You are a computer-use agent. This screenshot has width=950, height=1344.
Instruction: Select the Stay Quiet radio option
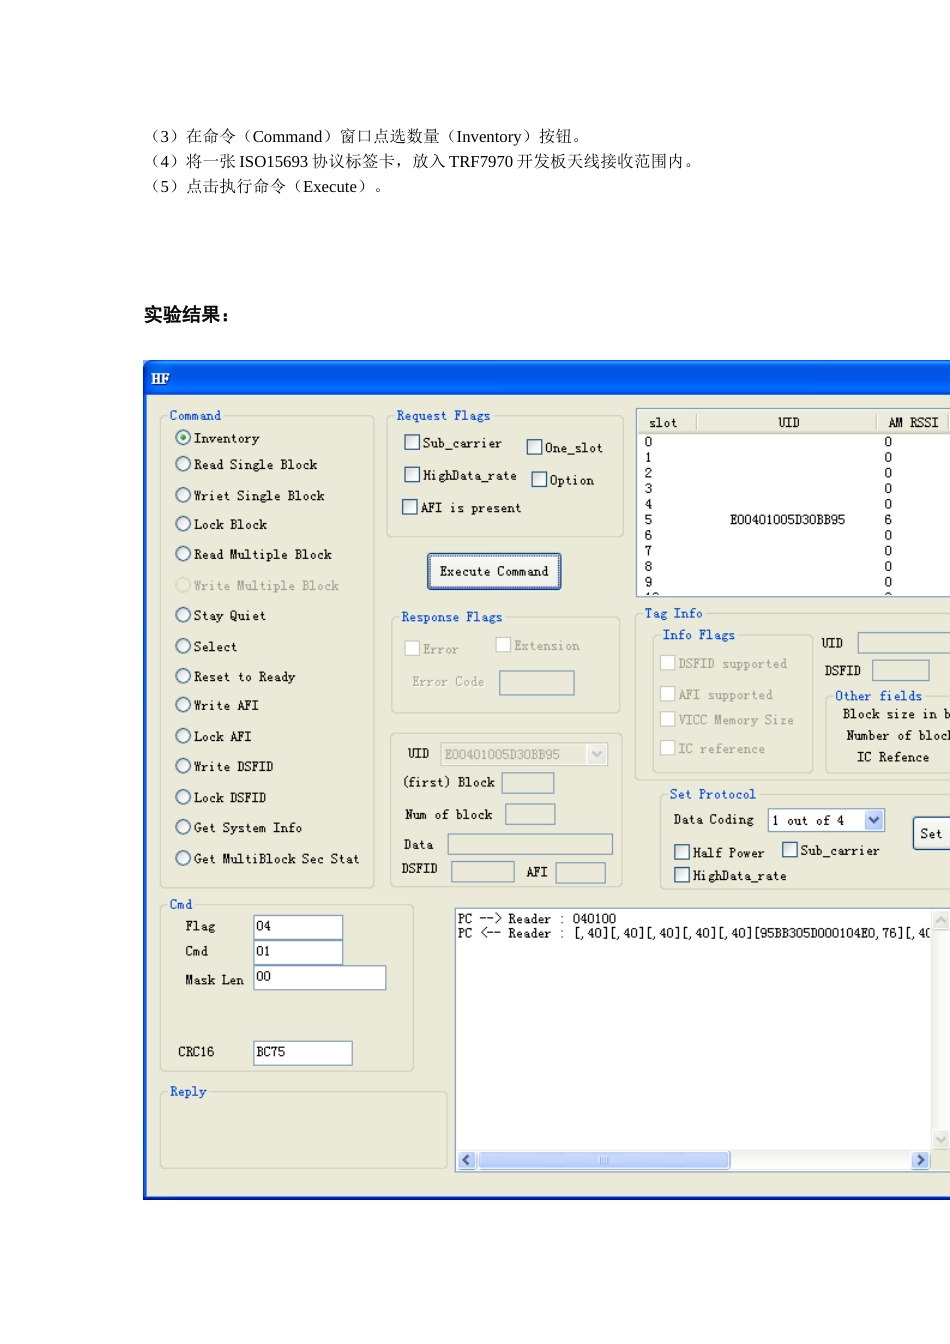point(183,615)
